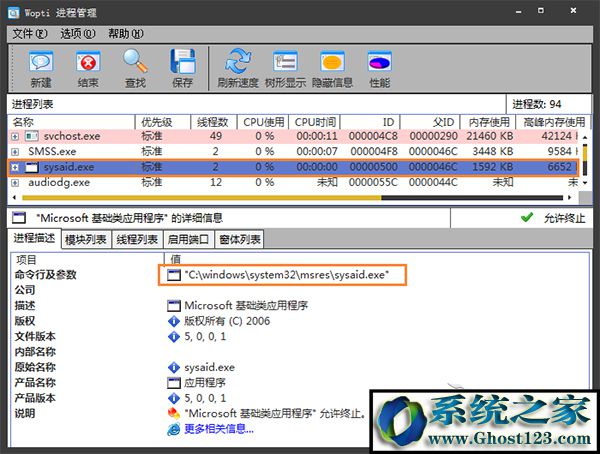600x454 pixels.
Task: Sort by the 高峰内存使用 column header
Action: [x=552, y=122]
